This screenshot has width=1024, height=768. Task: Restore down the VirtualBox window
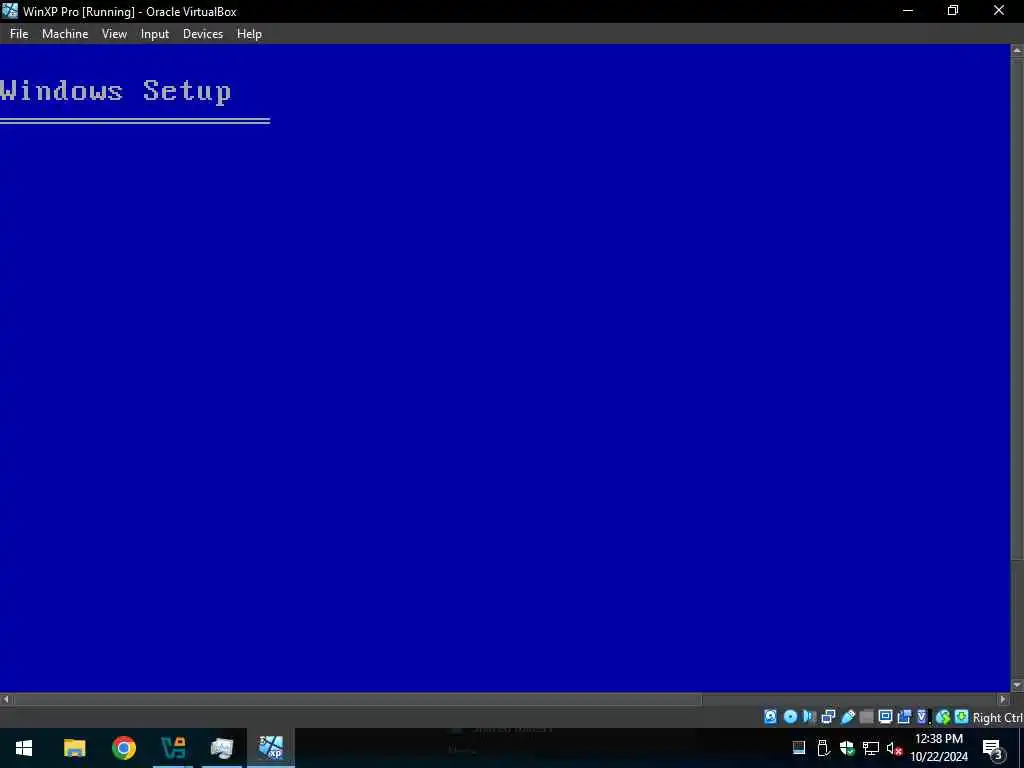953,11
